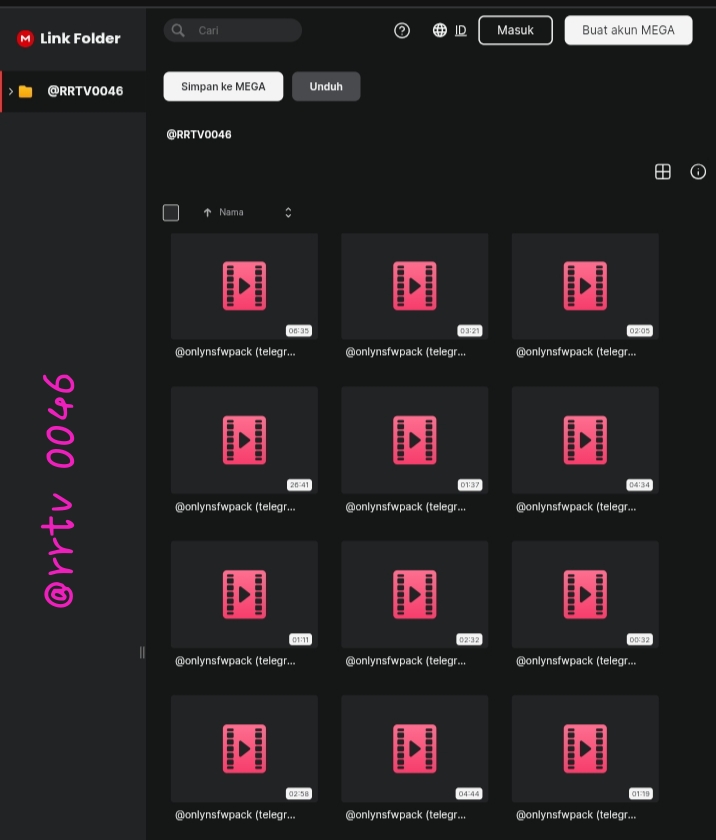Click the MEGA logo icon

[25, 38]
